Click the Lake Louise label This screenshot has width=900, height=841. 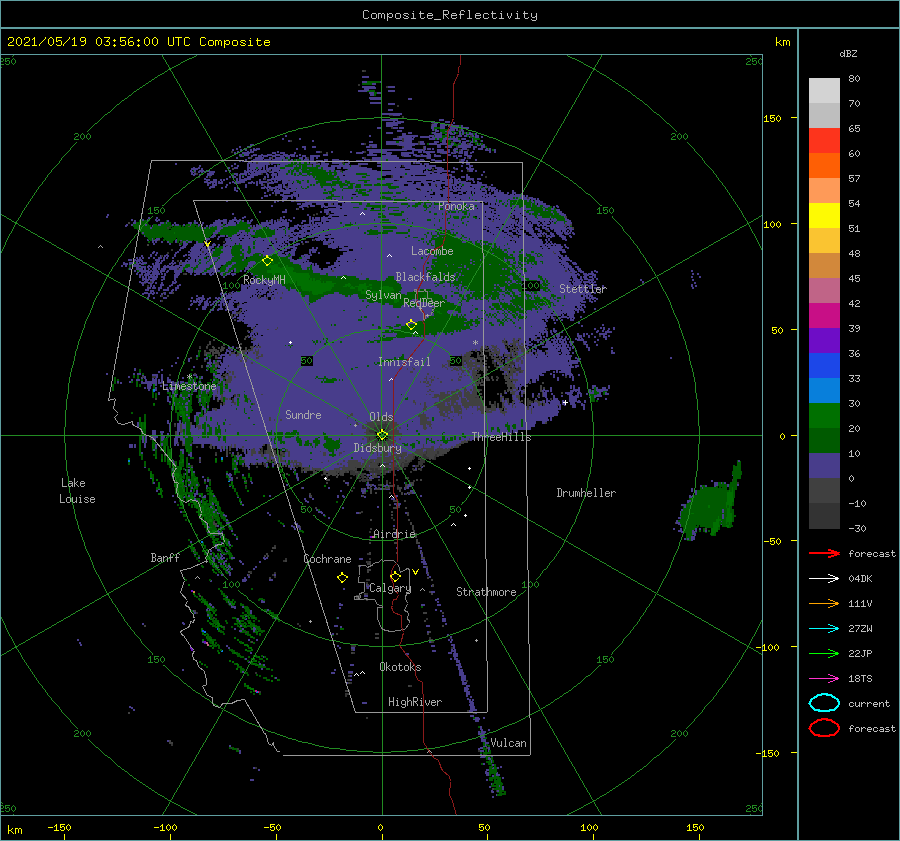(x=77, y=491)
